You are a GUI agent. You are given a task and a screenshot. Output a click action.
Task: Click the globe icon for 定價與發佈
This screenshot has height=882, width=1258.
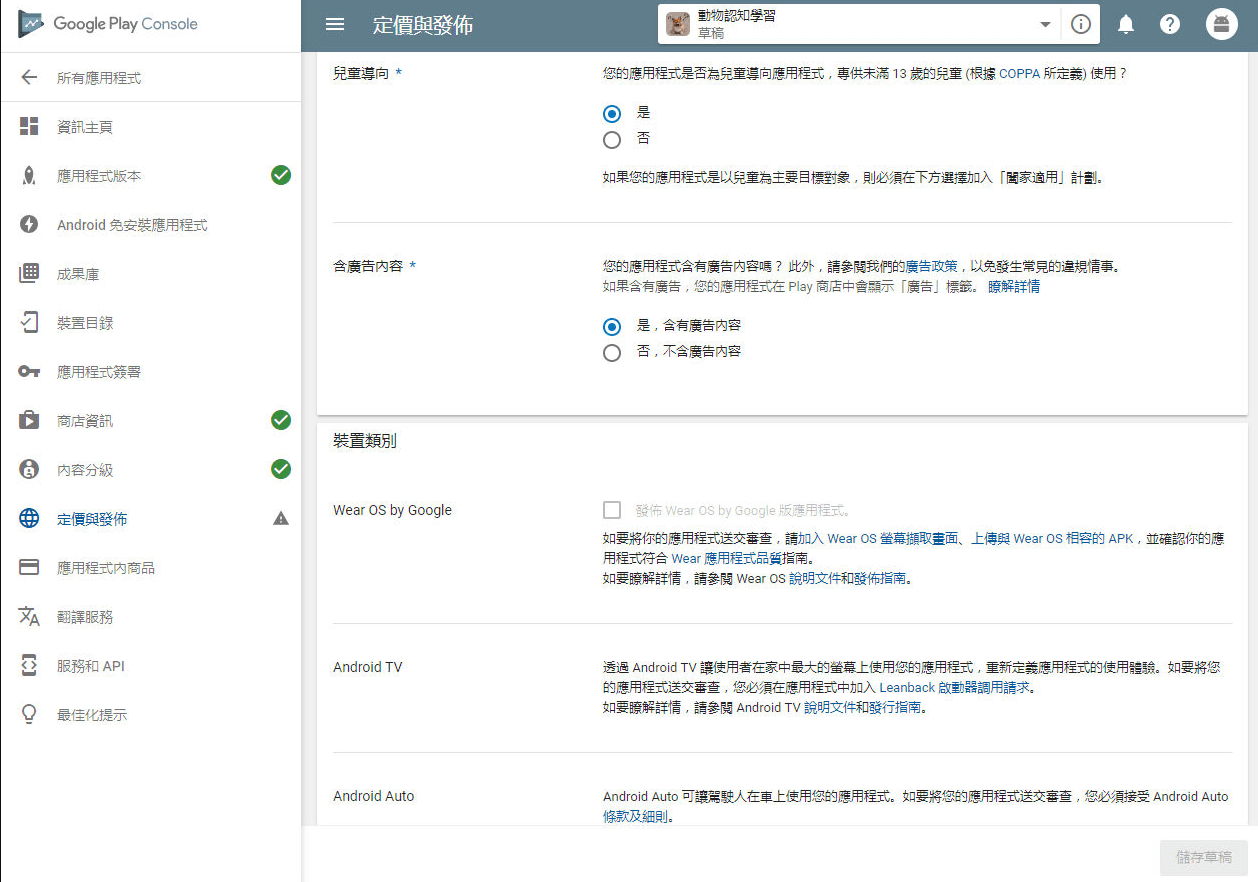(x=29, y=519)
